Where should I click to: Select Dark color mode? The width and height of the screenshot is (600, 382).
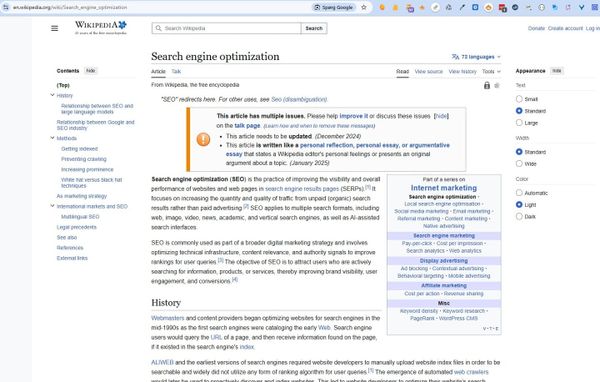pyautogui.click(x=519, y=216)
